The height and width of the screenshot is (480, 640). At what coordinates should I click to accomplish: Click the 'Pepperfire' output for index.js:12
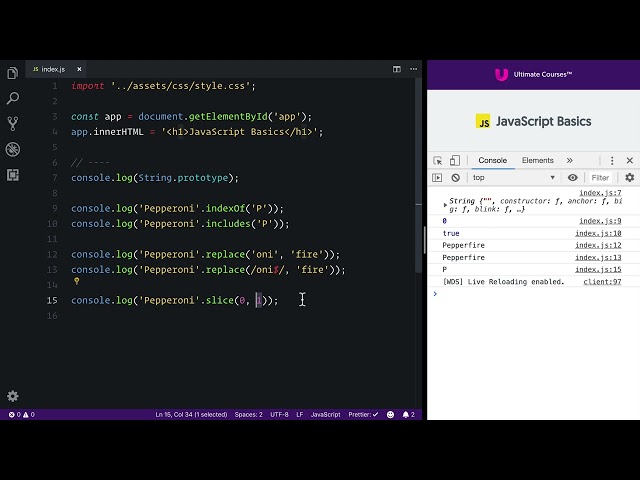click(463, 245)
